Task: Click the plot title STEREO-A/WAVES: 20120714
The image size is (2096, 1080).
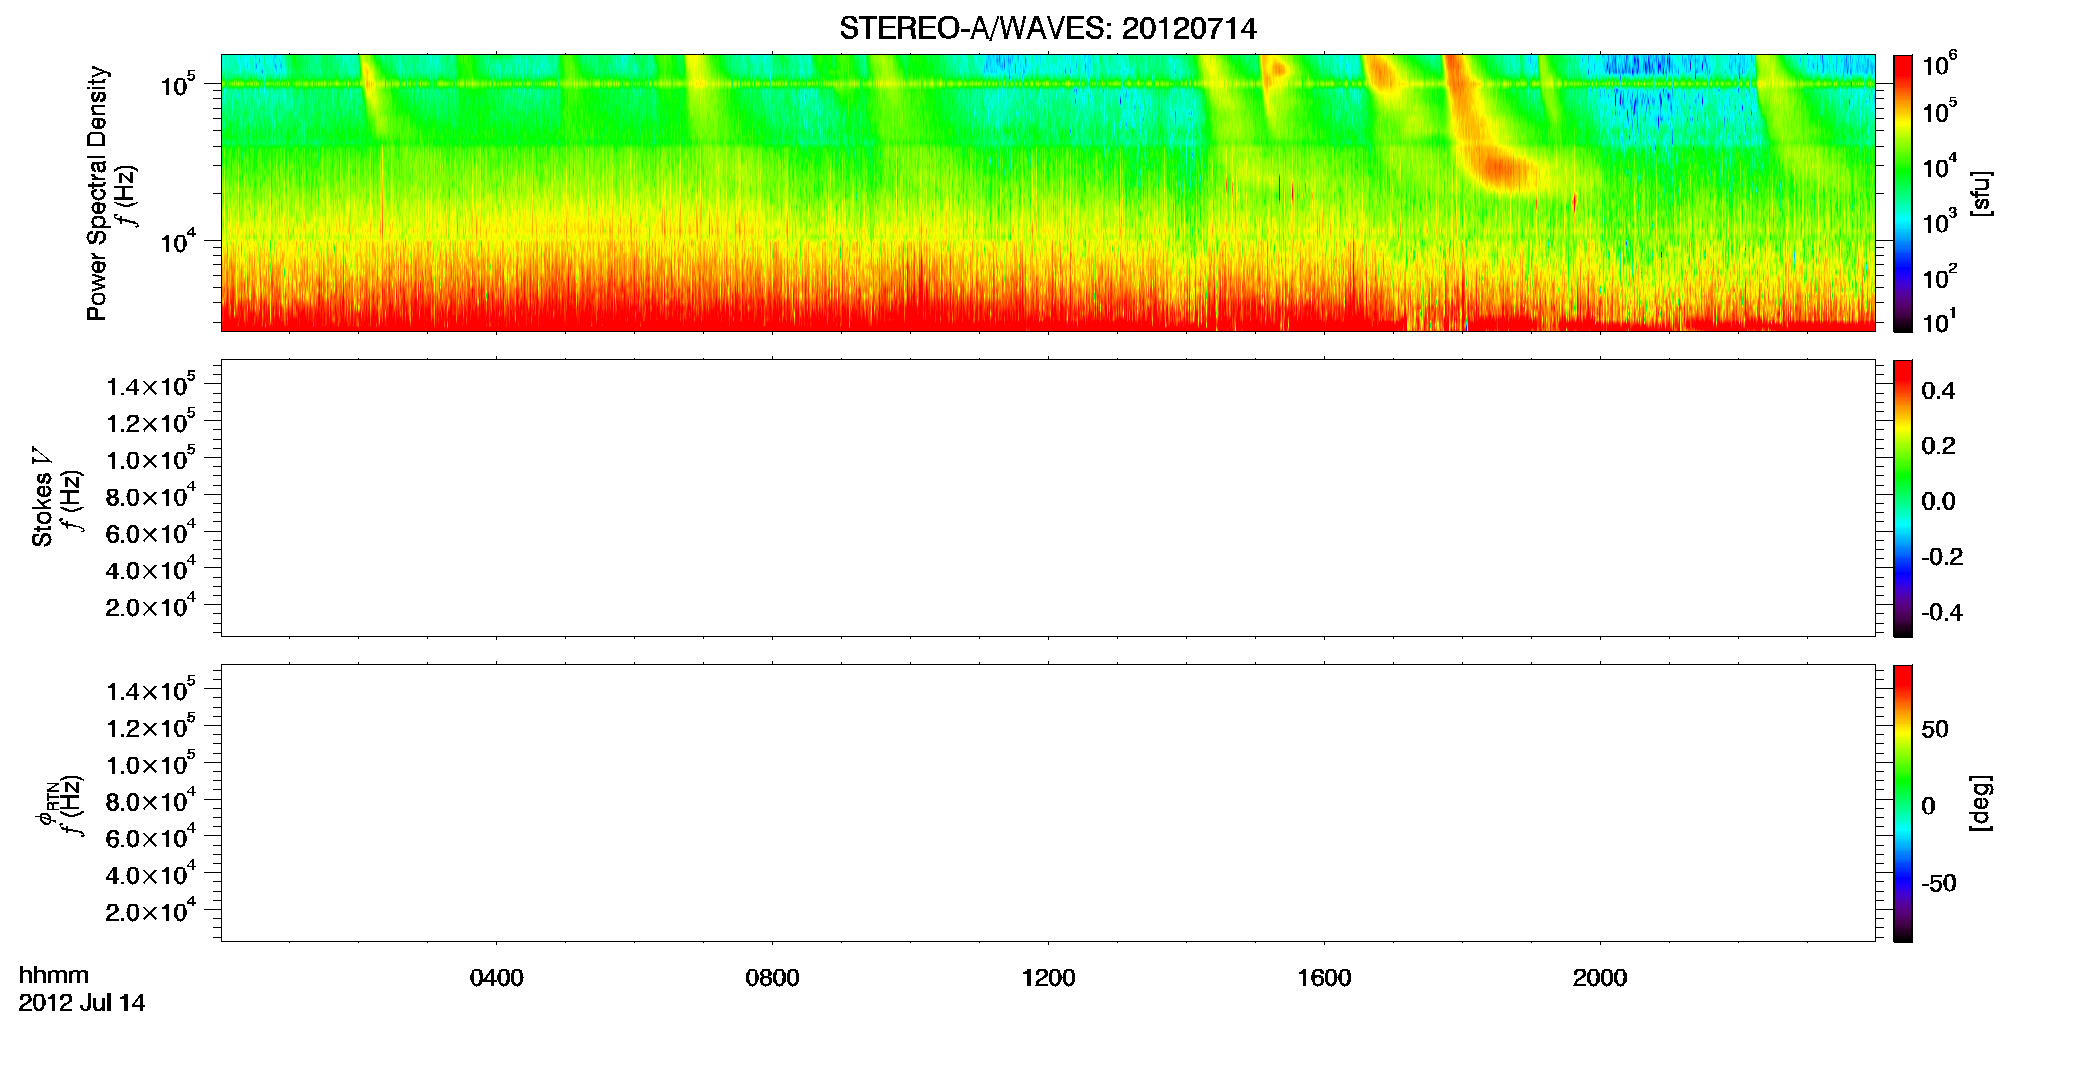Action: (x=1047, y=29)
